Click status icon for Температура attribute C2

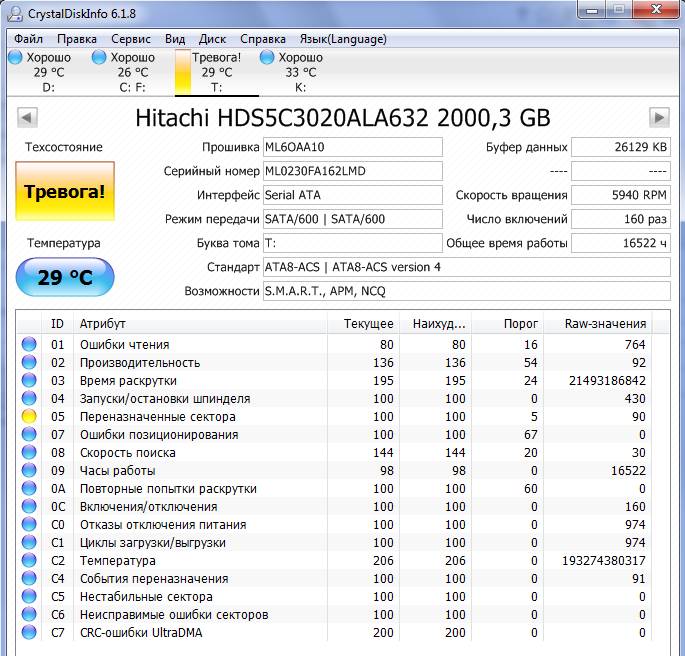(29, 560)
